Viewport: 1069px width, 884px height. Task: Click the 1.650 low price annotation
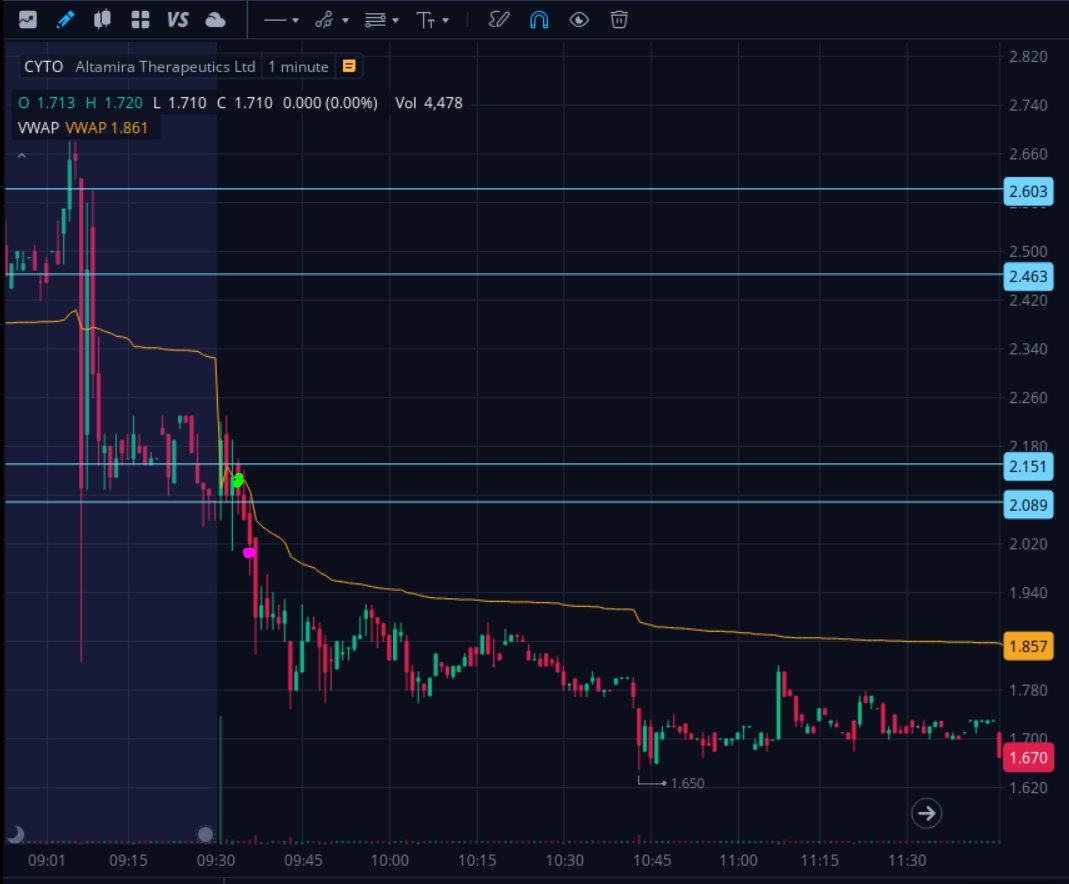point(687,784)
